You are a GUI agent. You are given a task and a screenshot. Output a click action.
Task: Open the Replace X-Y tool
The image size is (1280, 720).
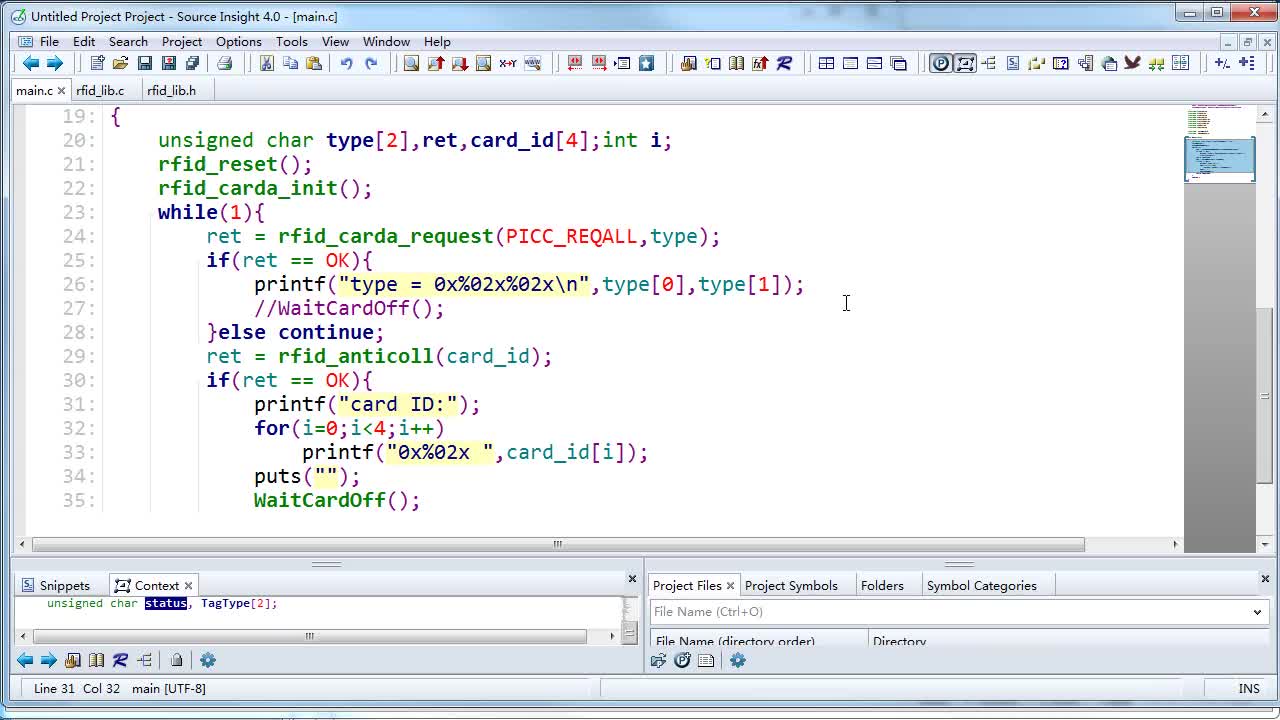508,63
